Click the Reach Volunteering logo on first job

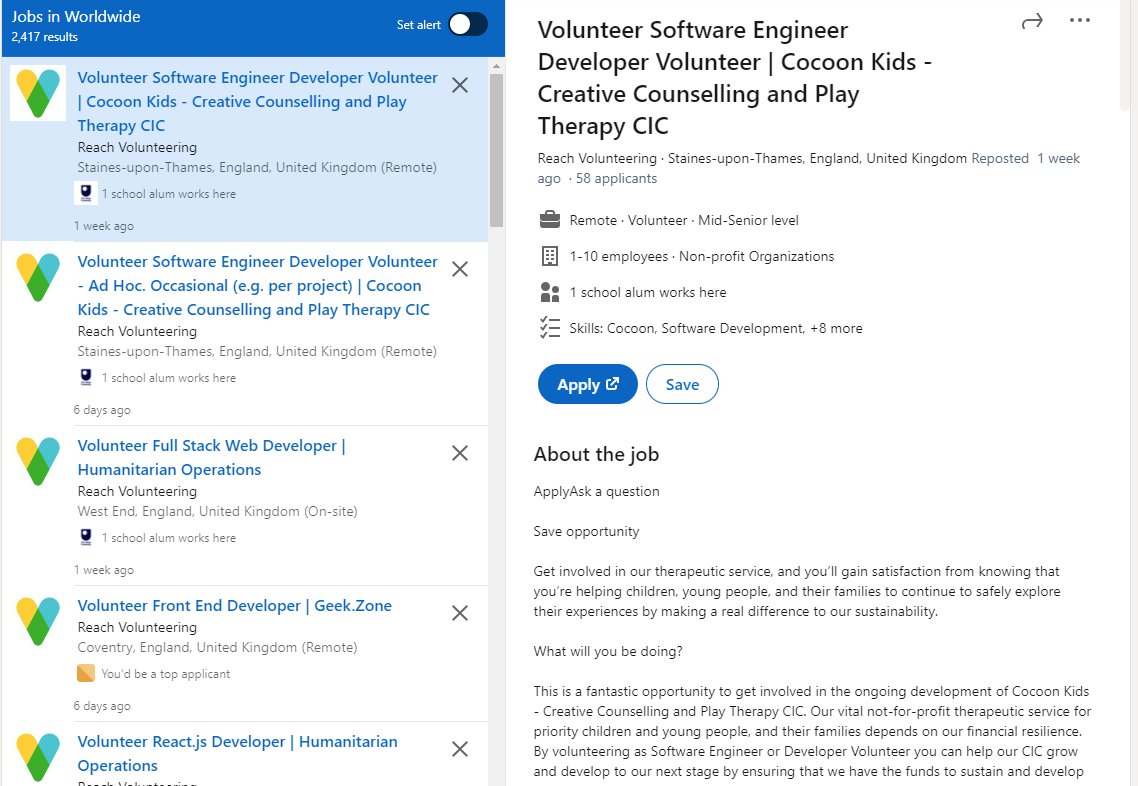[x=38, y=93]
